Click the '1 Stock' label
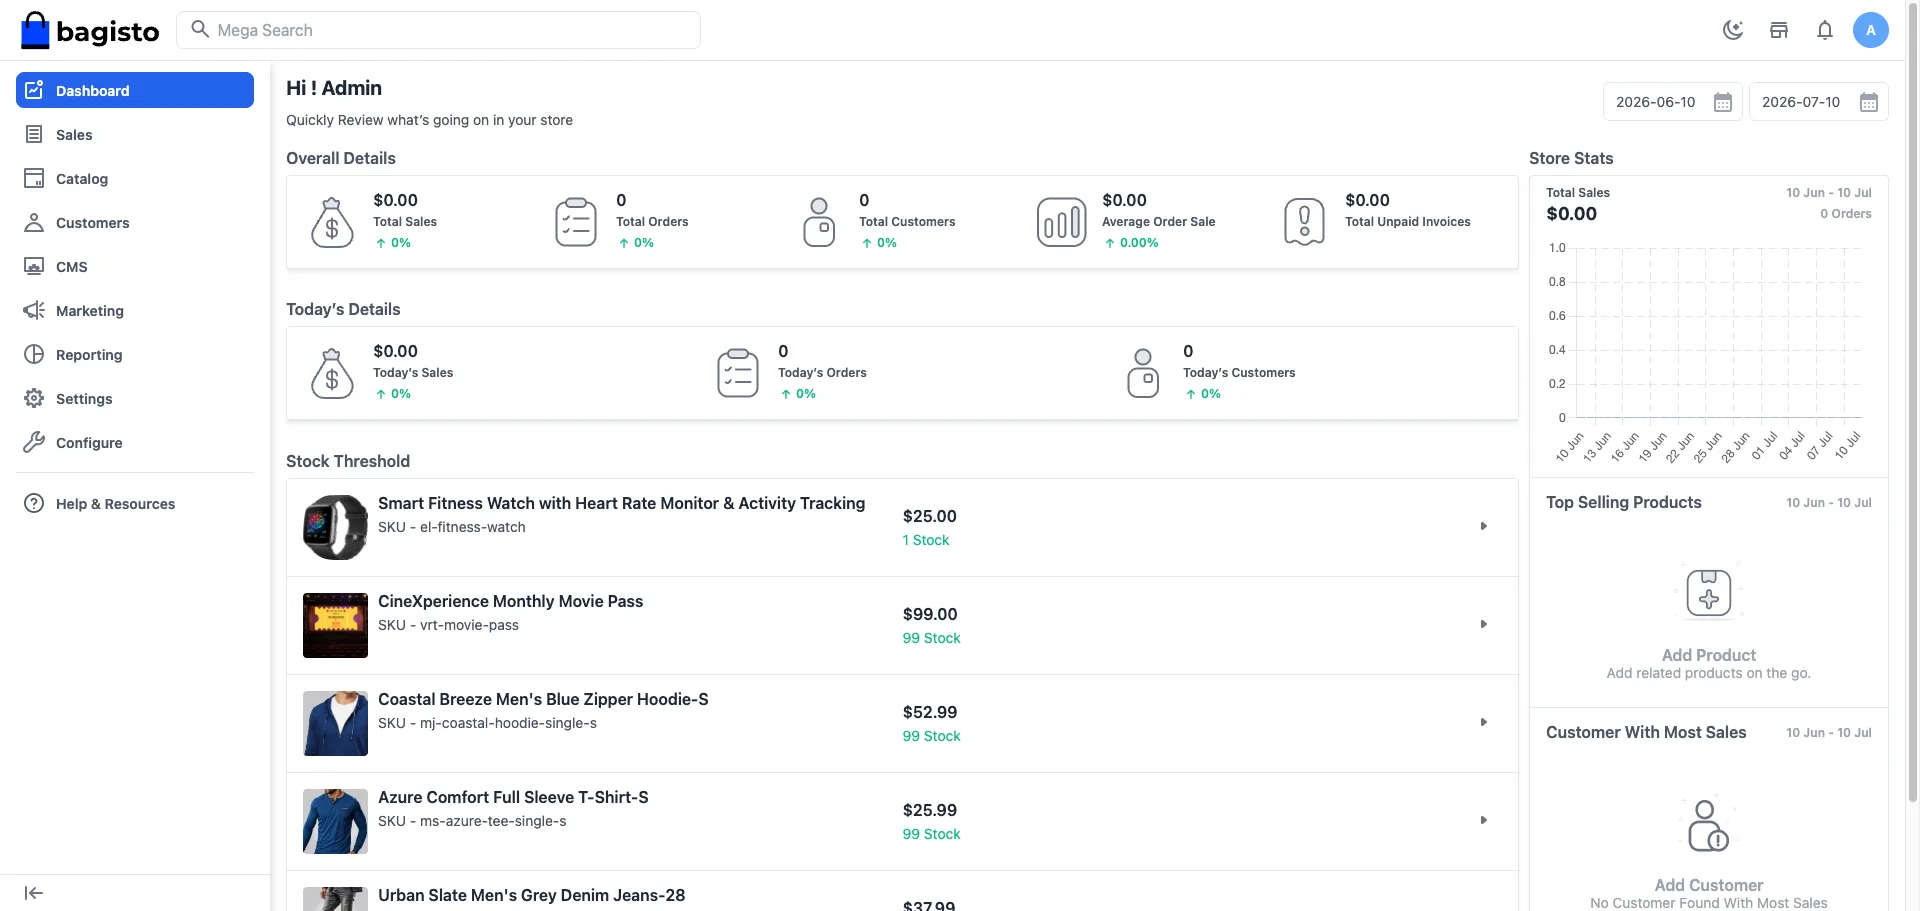Image resolution: width=1920 pixels, height=911 pixels. tap(926, 540)
